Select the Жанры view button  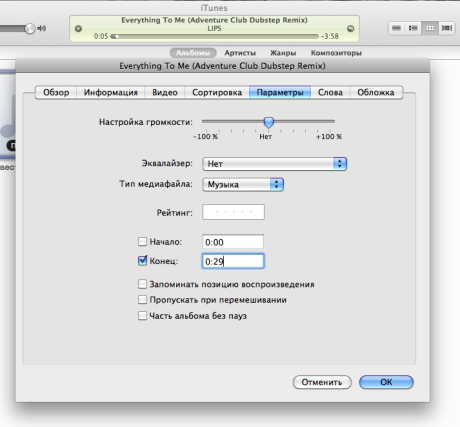(283, 53)
